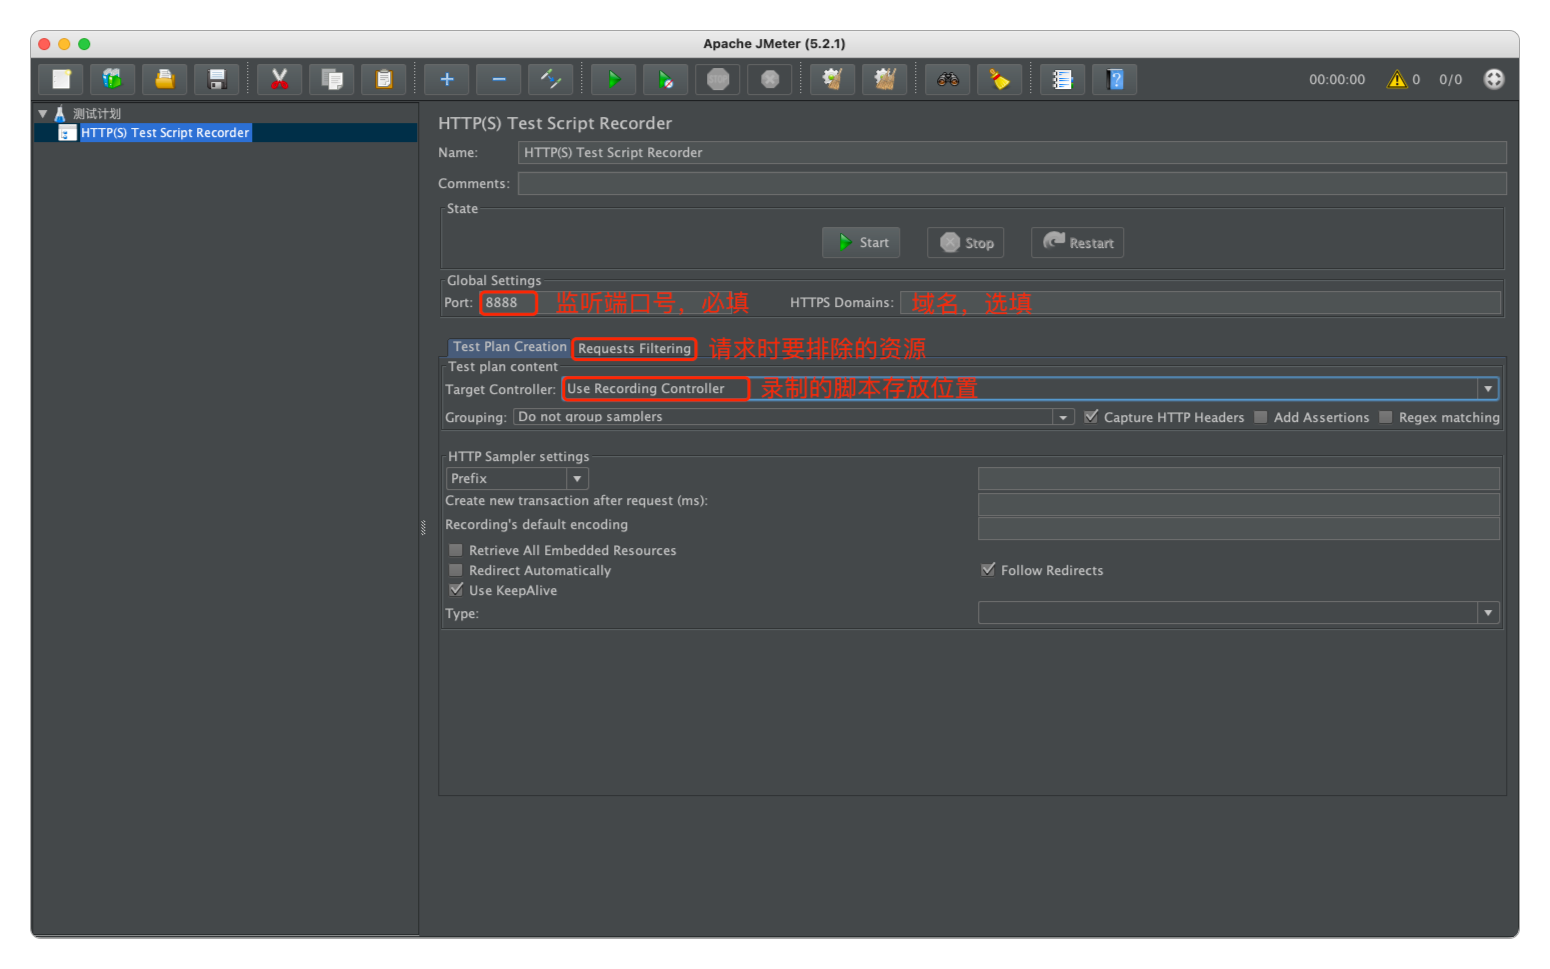This screenshot has height=969, width=1550.
Task: Click the Cut scissors icon
Action: click(x=279, y=79)
